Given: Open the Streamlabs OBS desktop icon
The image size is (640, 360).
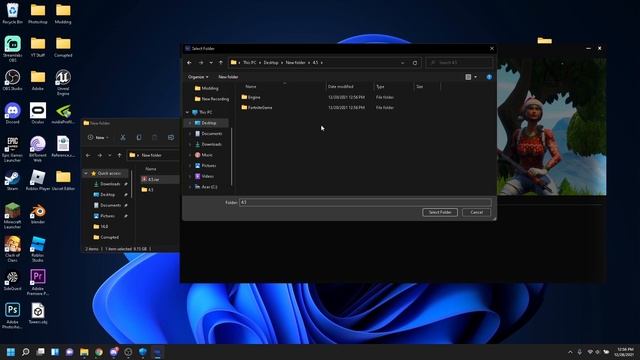Looking at the screenshot, I should (12, 49).
